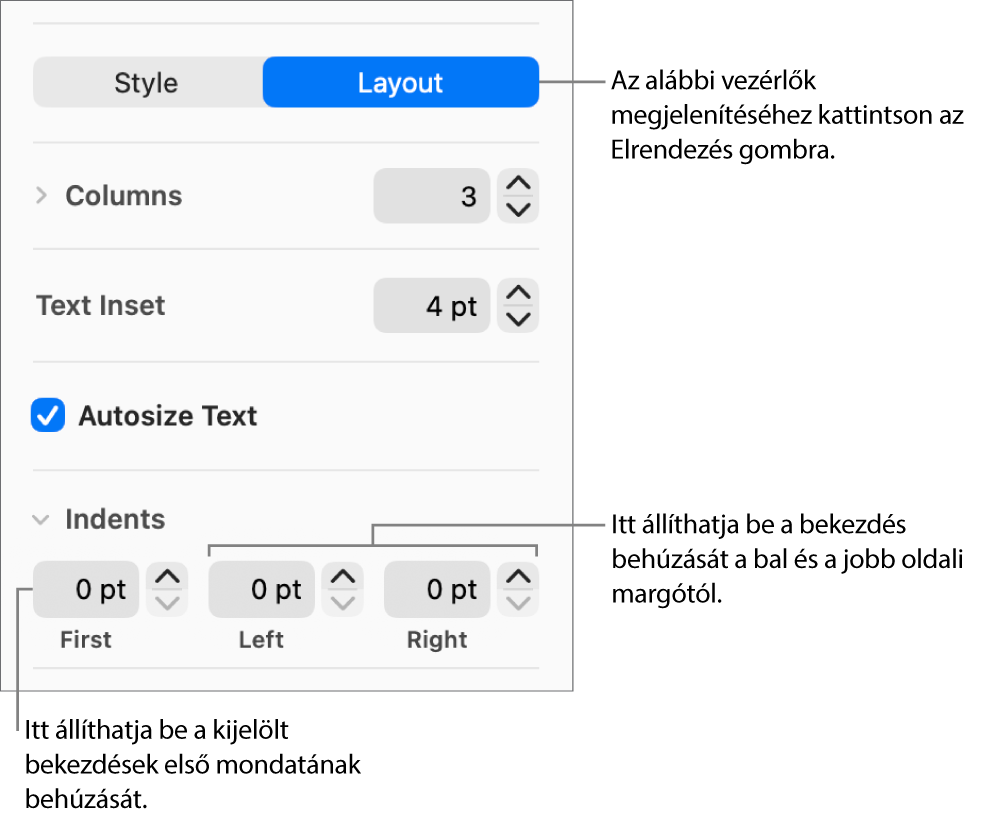The height and width of the screenshot is (819, 992).
Task: Click the First indent value field
Action: tap(86, 590)
